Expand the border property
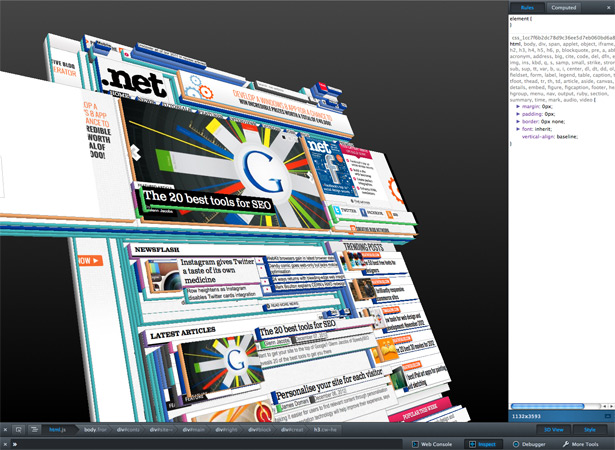 pyautogui.click(x=518, y=122)
